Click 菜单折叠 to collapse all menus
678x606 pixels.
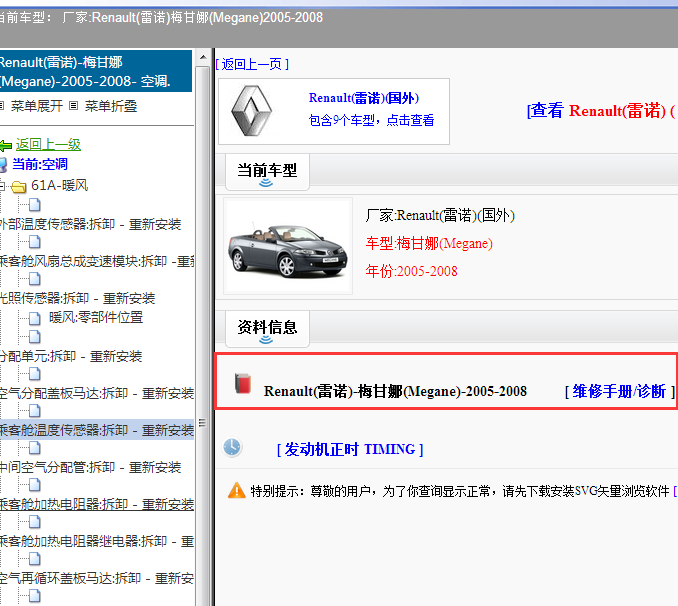(111, 106)
